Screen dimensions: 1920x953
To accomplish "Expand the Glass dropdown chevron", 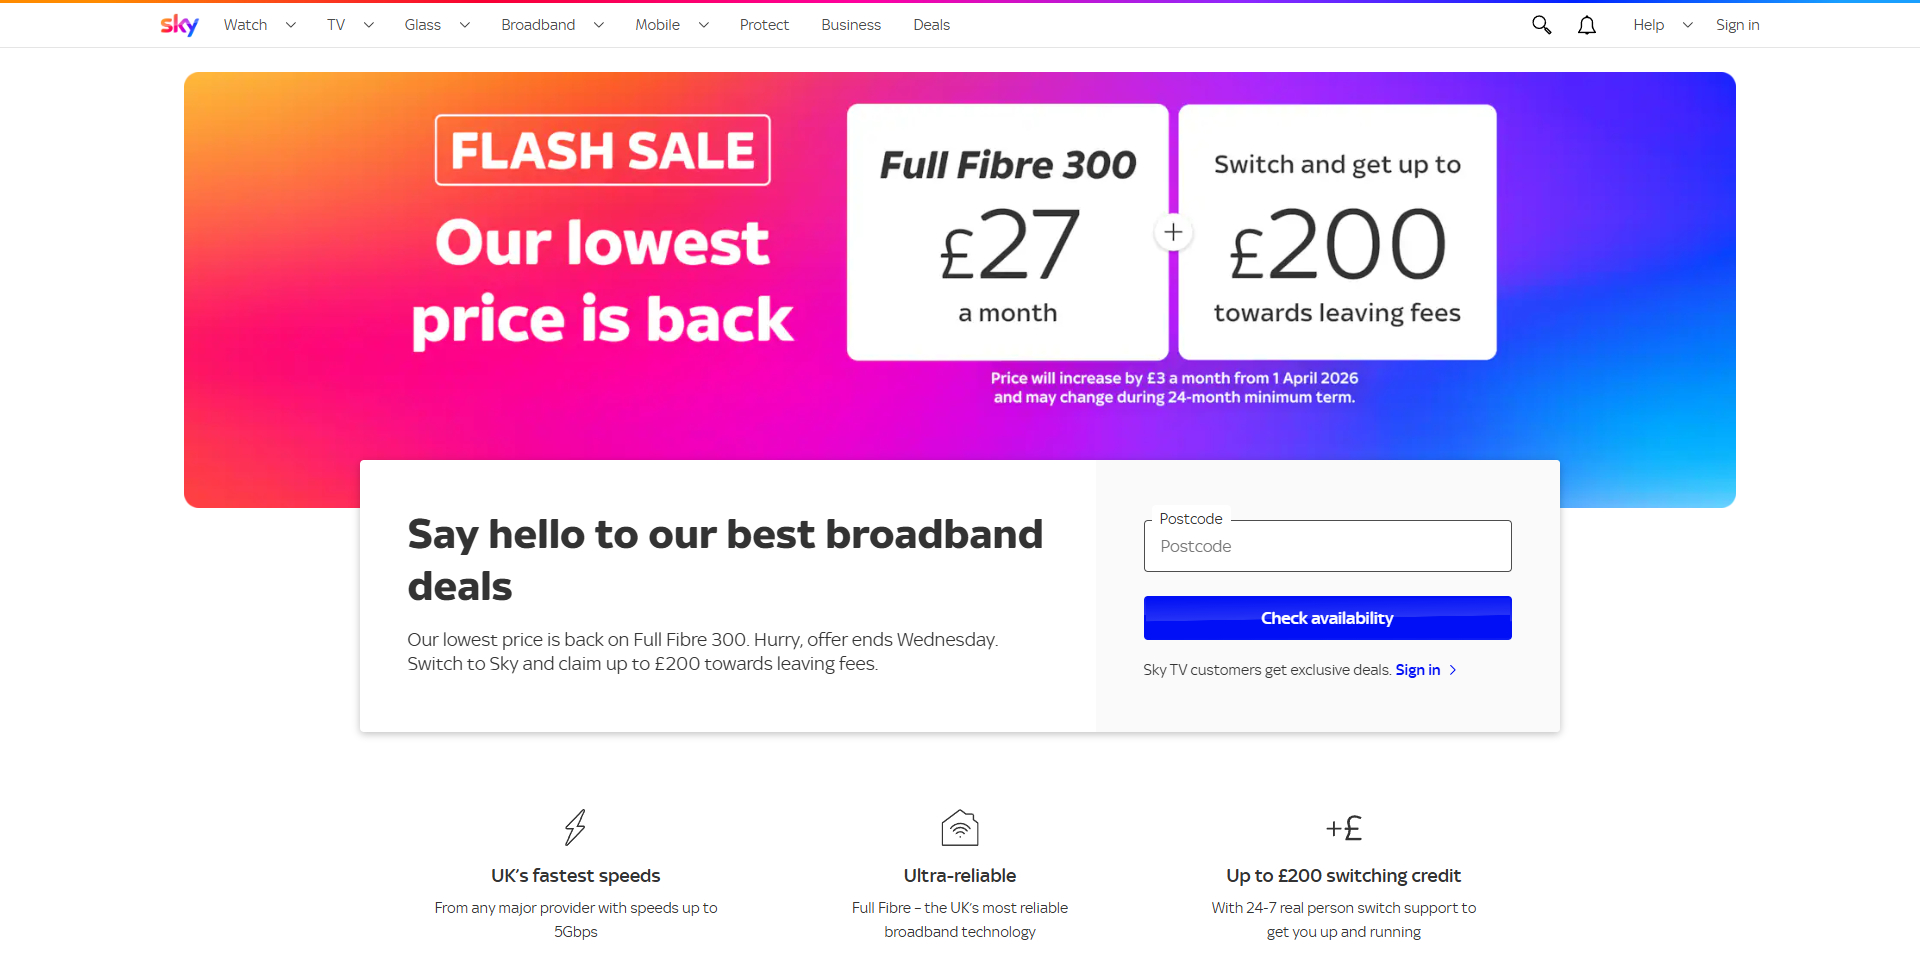I will coord(465,25).
